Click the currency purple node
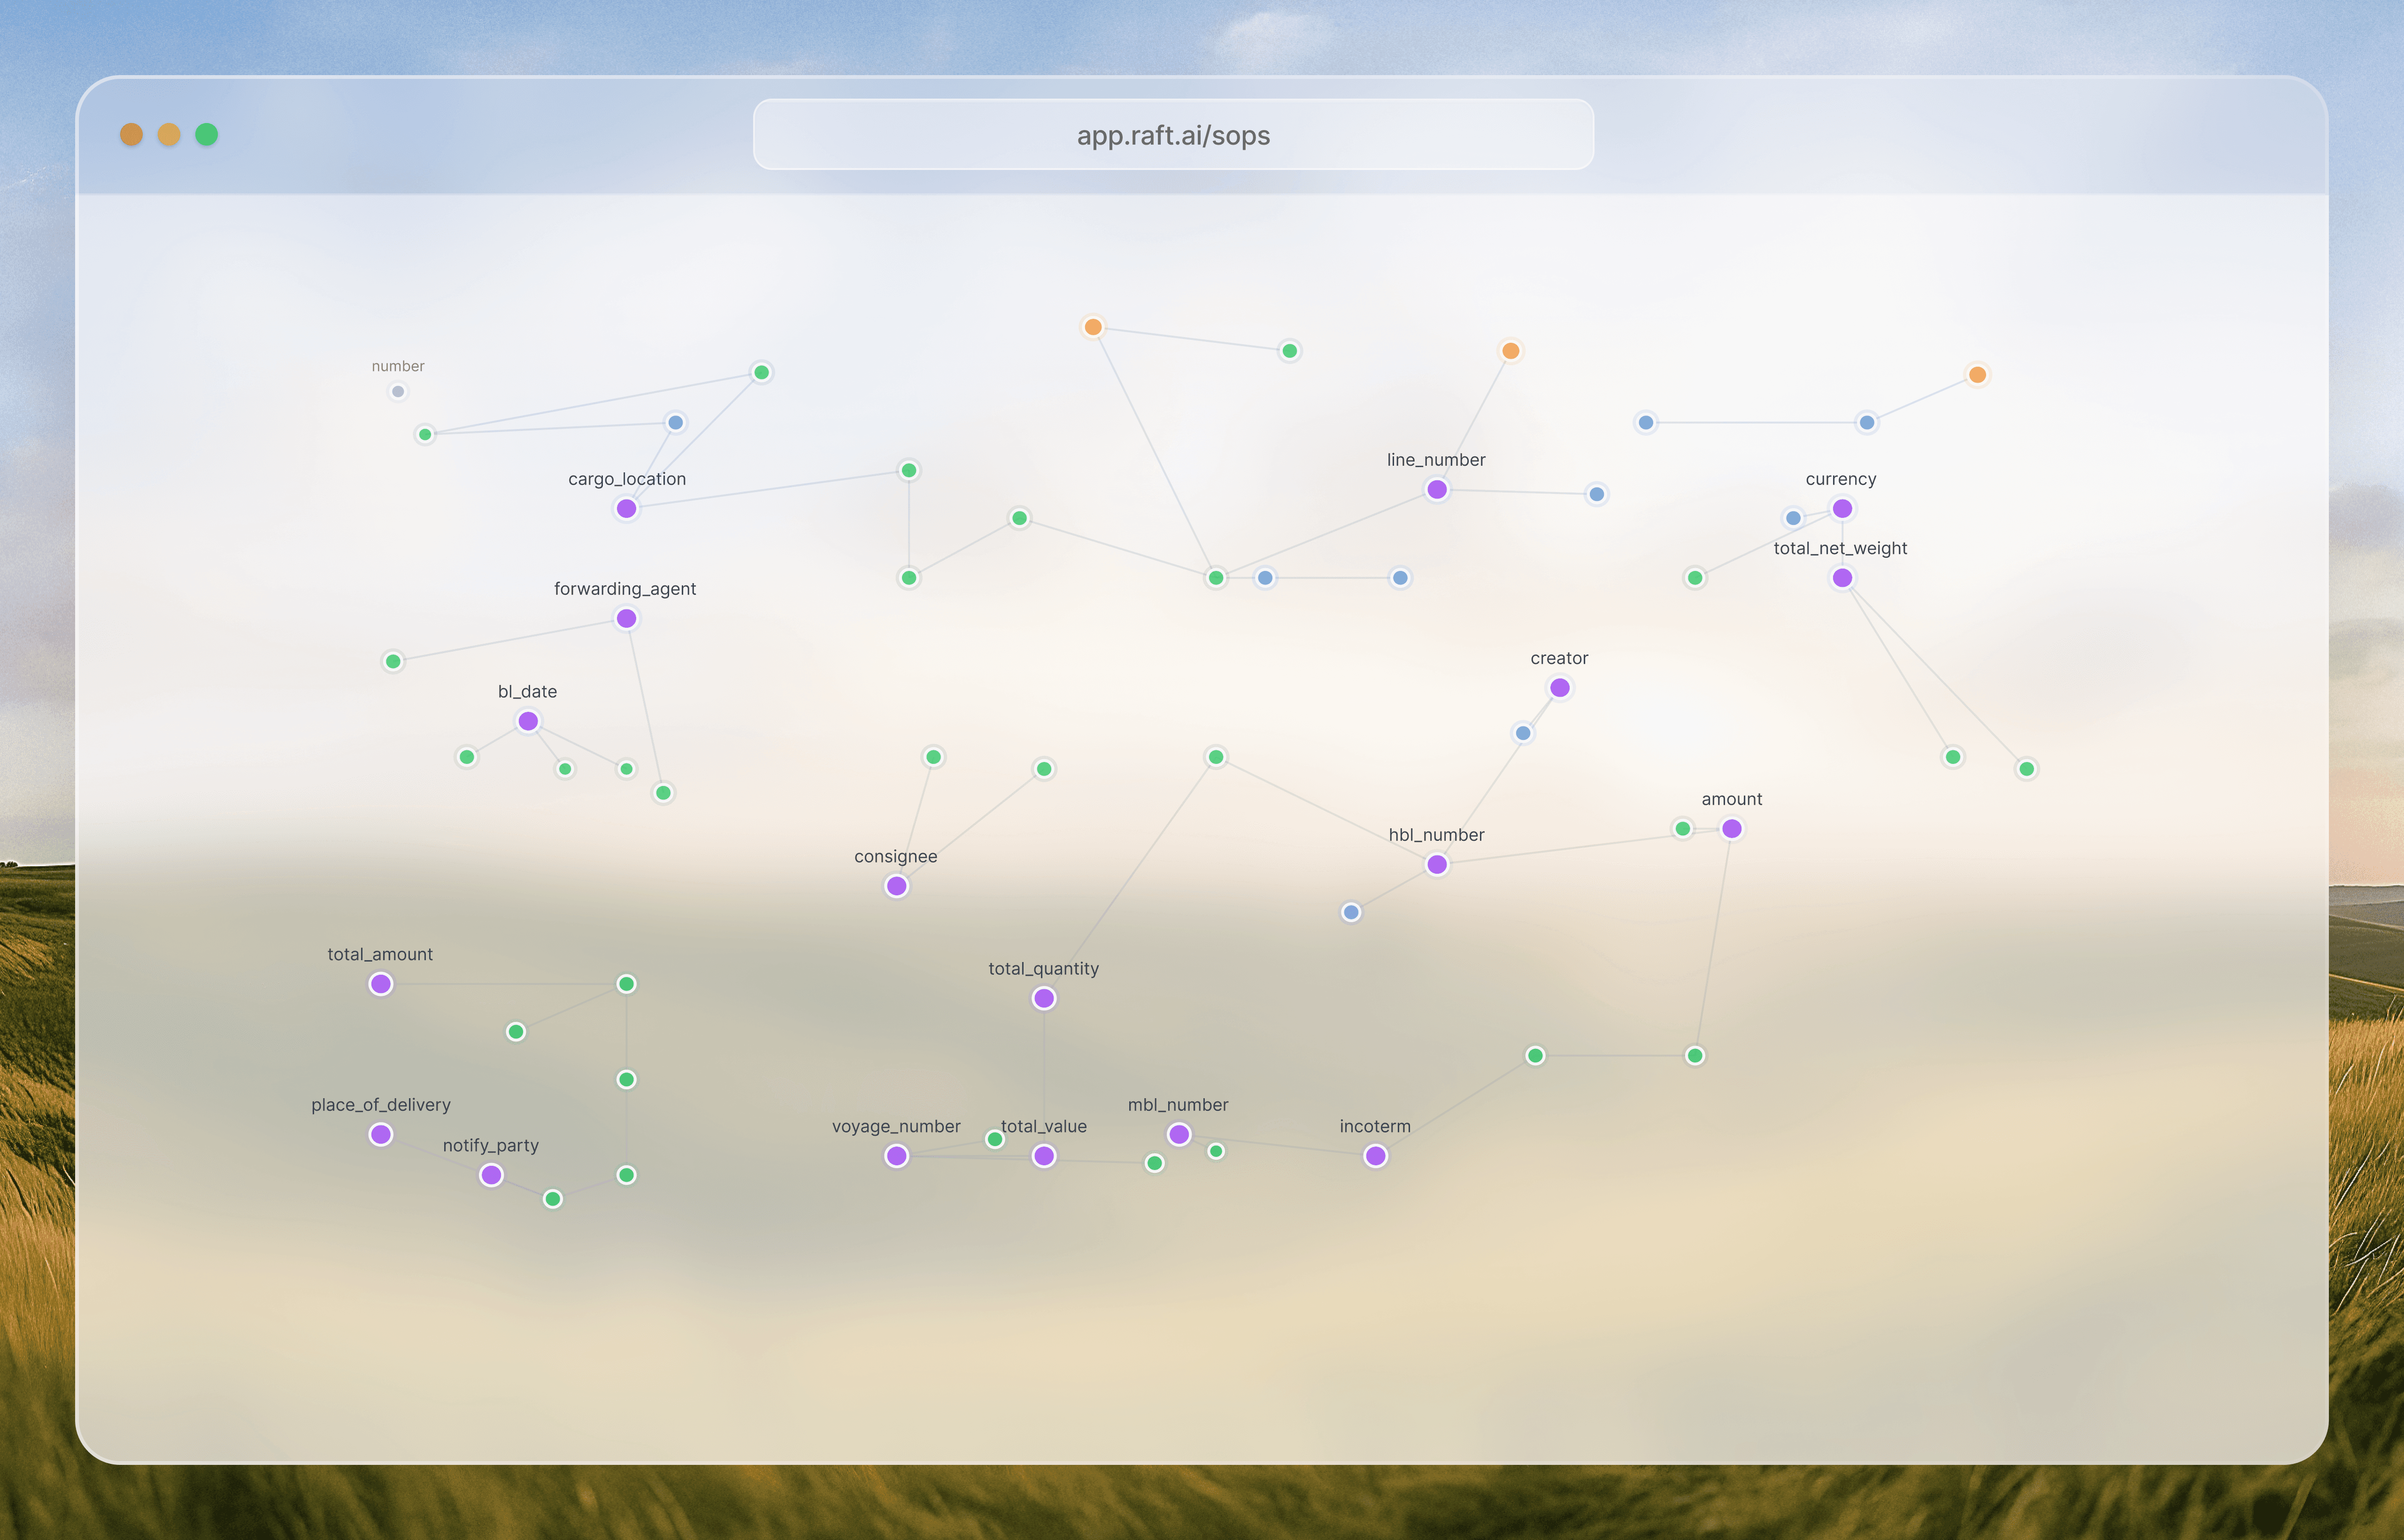 click(1842, 509)
